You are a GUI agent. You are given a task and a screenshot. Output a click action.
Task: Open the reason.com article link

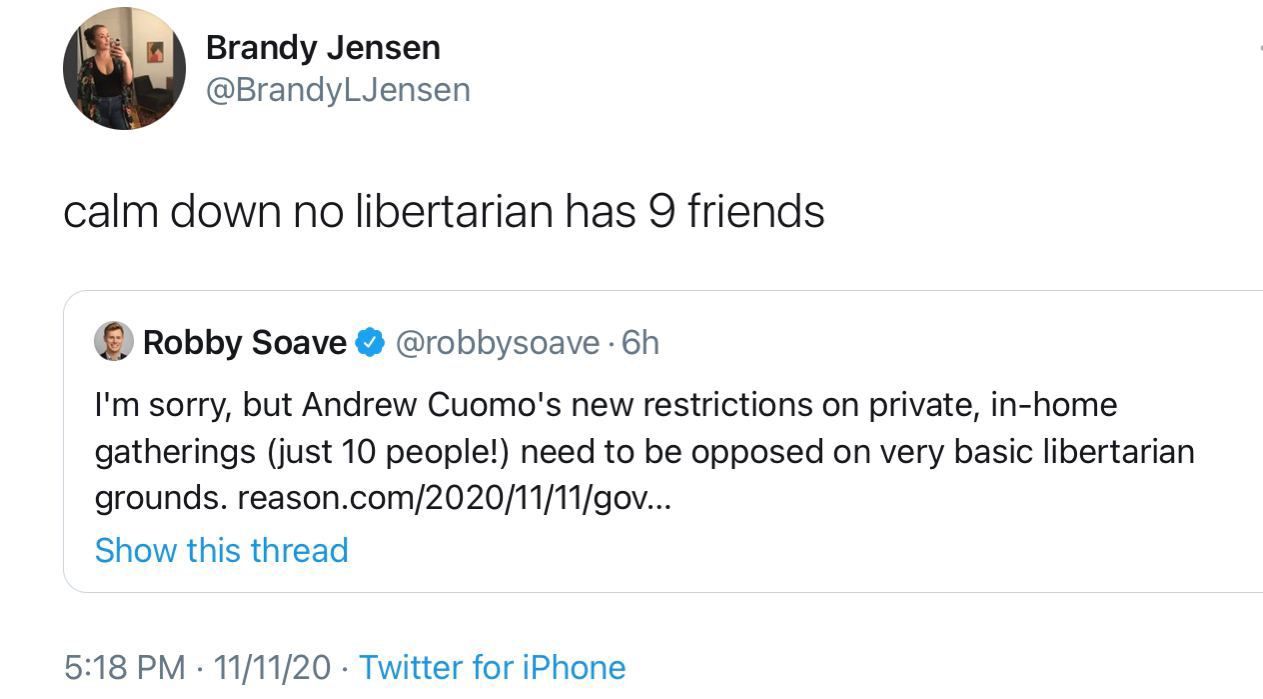tap(454, 497)
